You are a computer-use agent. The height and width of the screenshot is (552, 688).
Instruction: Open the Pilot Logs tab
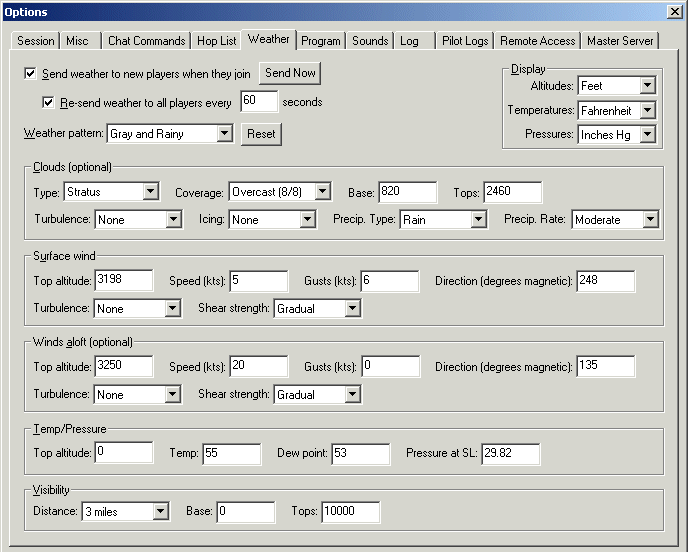coord(465,41)
